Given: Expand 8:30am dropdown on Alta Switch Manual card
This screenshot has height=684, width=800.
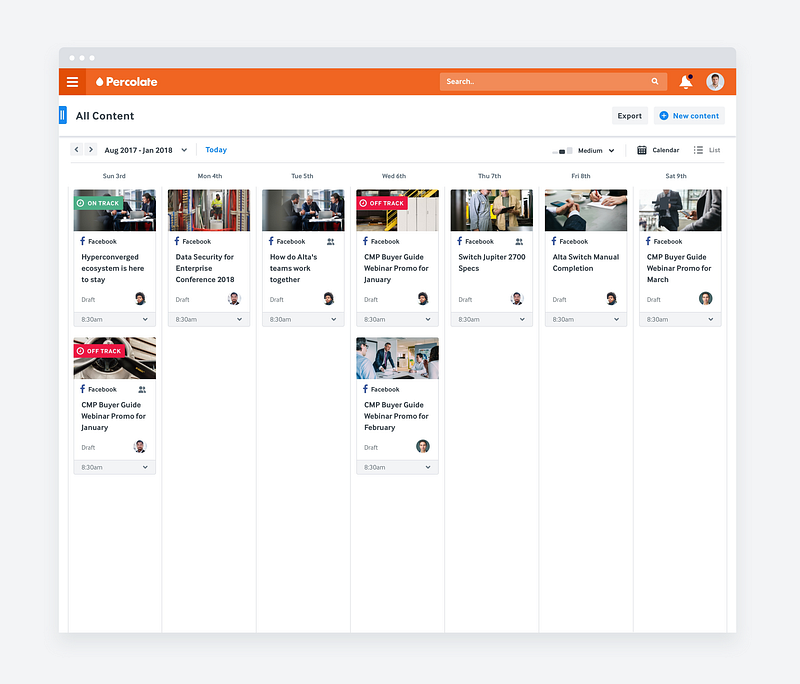Looking at the screenshot, I should coord(616,319).
